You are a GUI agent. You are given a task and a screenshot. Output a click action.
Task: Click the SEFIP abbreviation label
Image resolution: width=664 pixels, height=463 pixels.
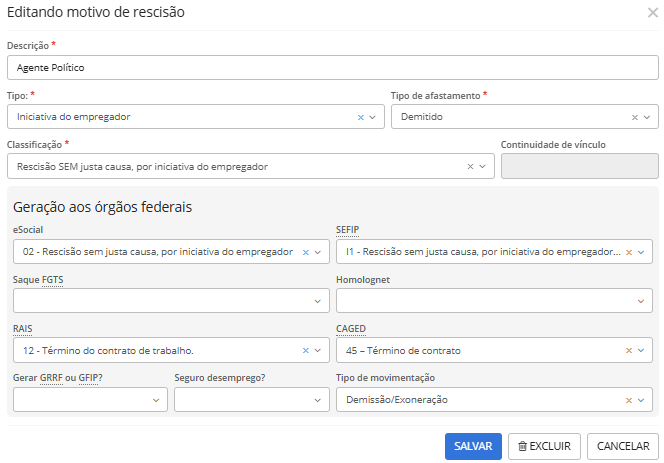point(347,230)
